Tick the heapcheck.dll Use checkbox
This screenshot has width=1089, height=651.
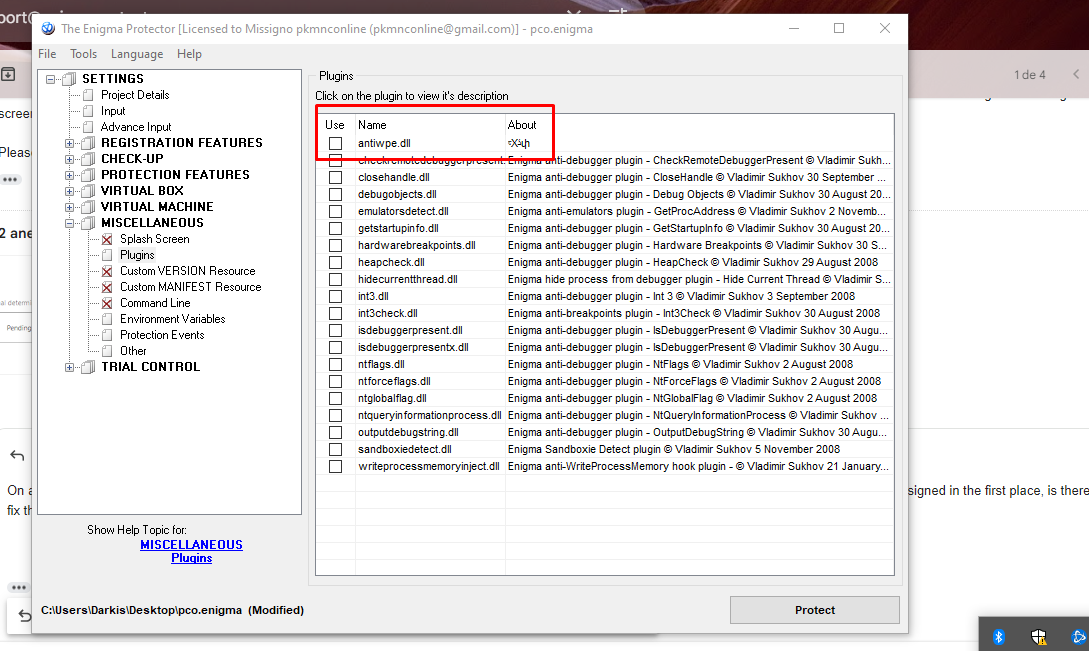coord(335,263)
